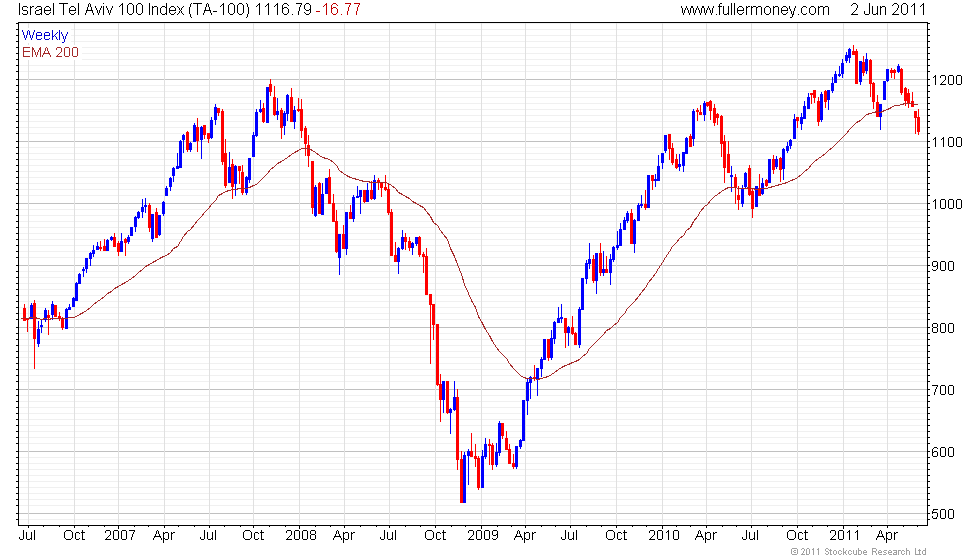
Task: Click the blue 'Weekly' legend label
Action: tap(44, 36)
